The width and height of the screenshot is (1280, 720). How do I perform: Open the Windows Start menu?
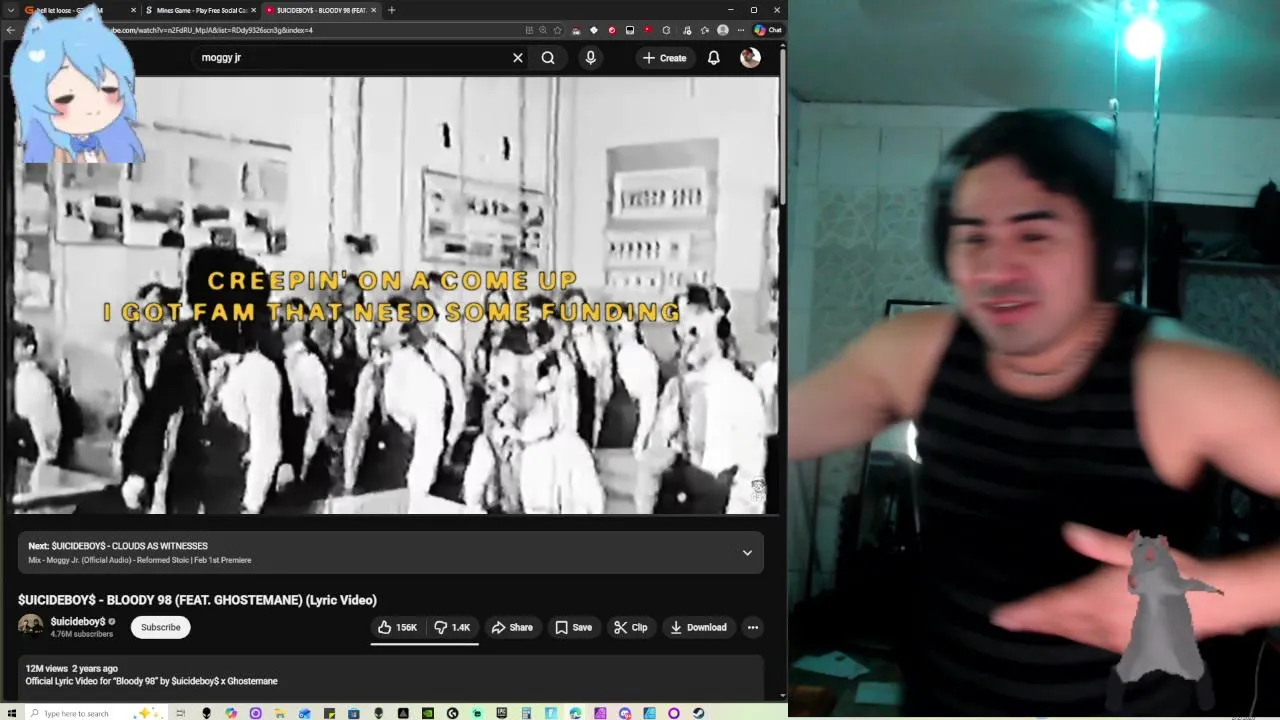[11, 713]
